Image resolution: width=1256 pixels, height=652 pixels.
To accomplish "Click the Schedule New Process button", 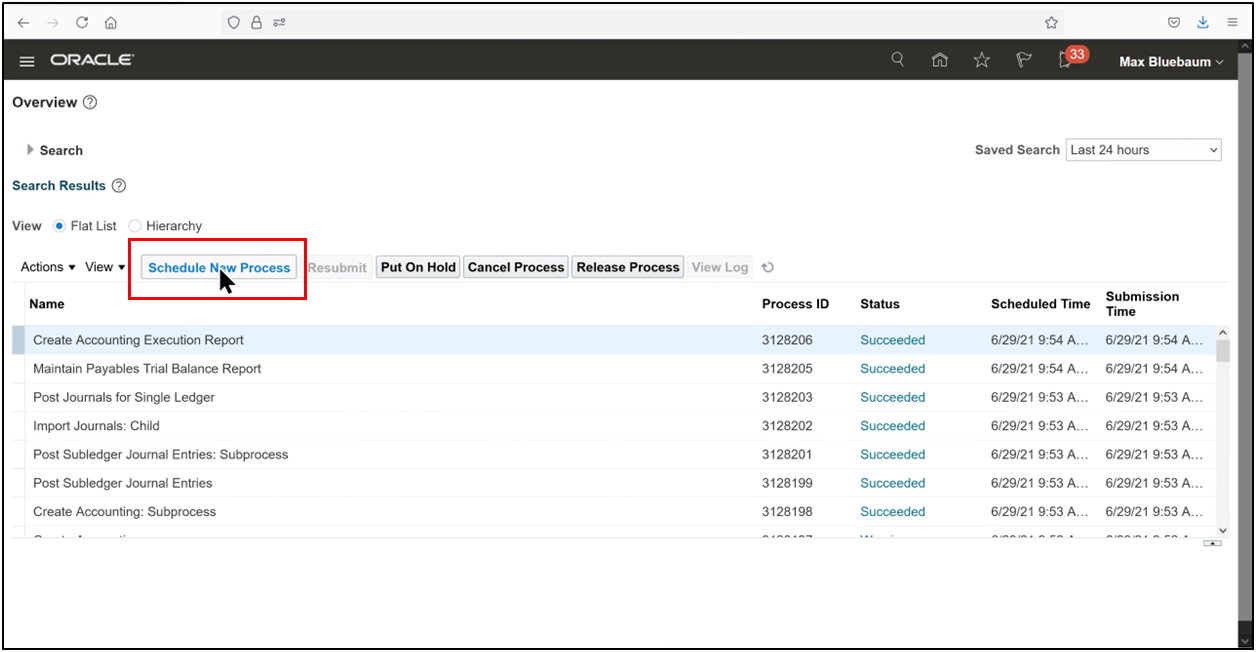I will coord(218,267).
